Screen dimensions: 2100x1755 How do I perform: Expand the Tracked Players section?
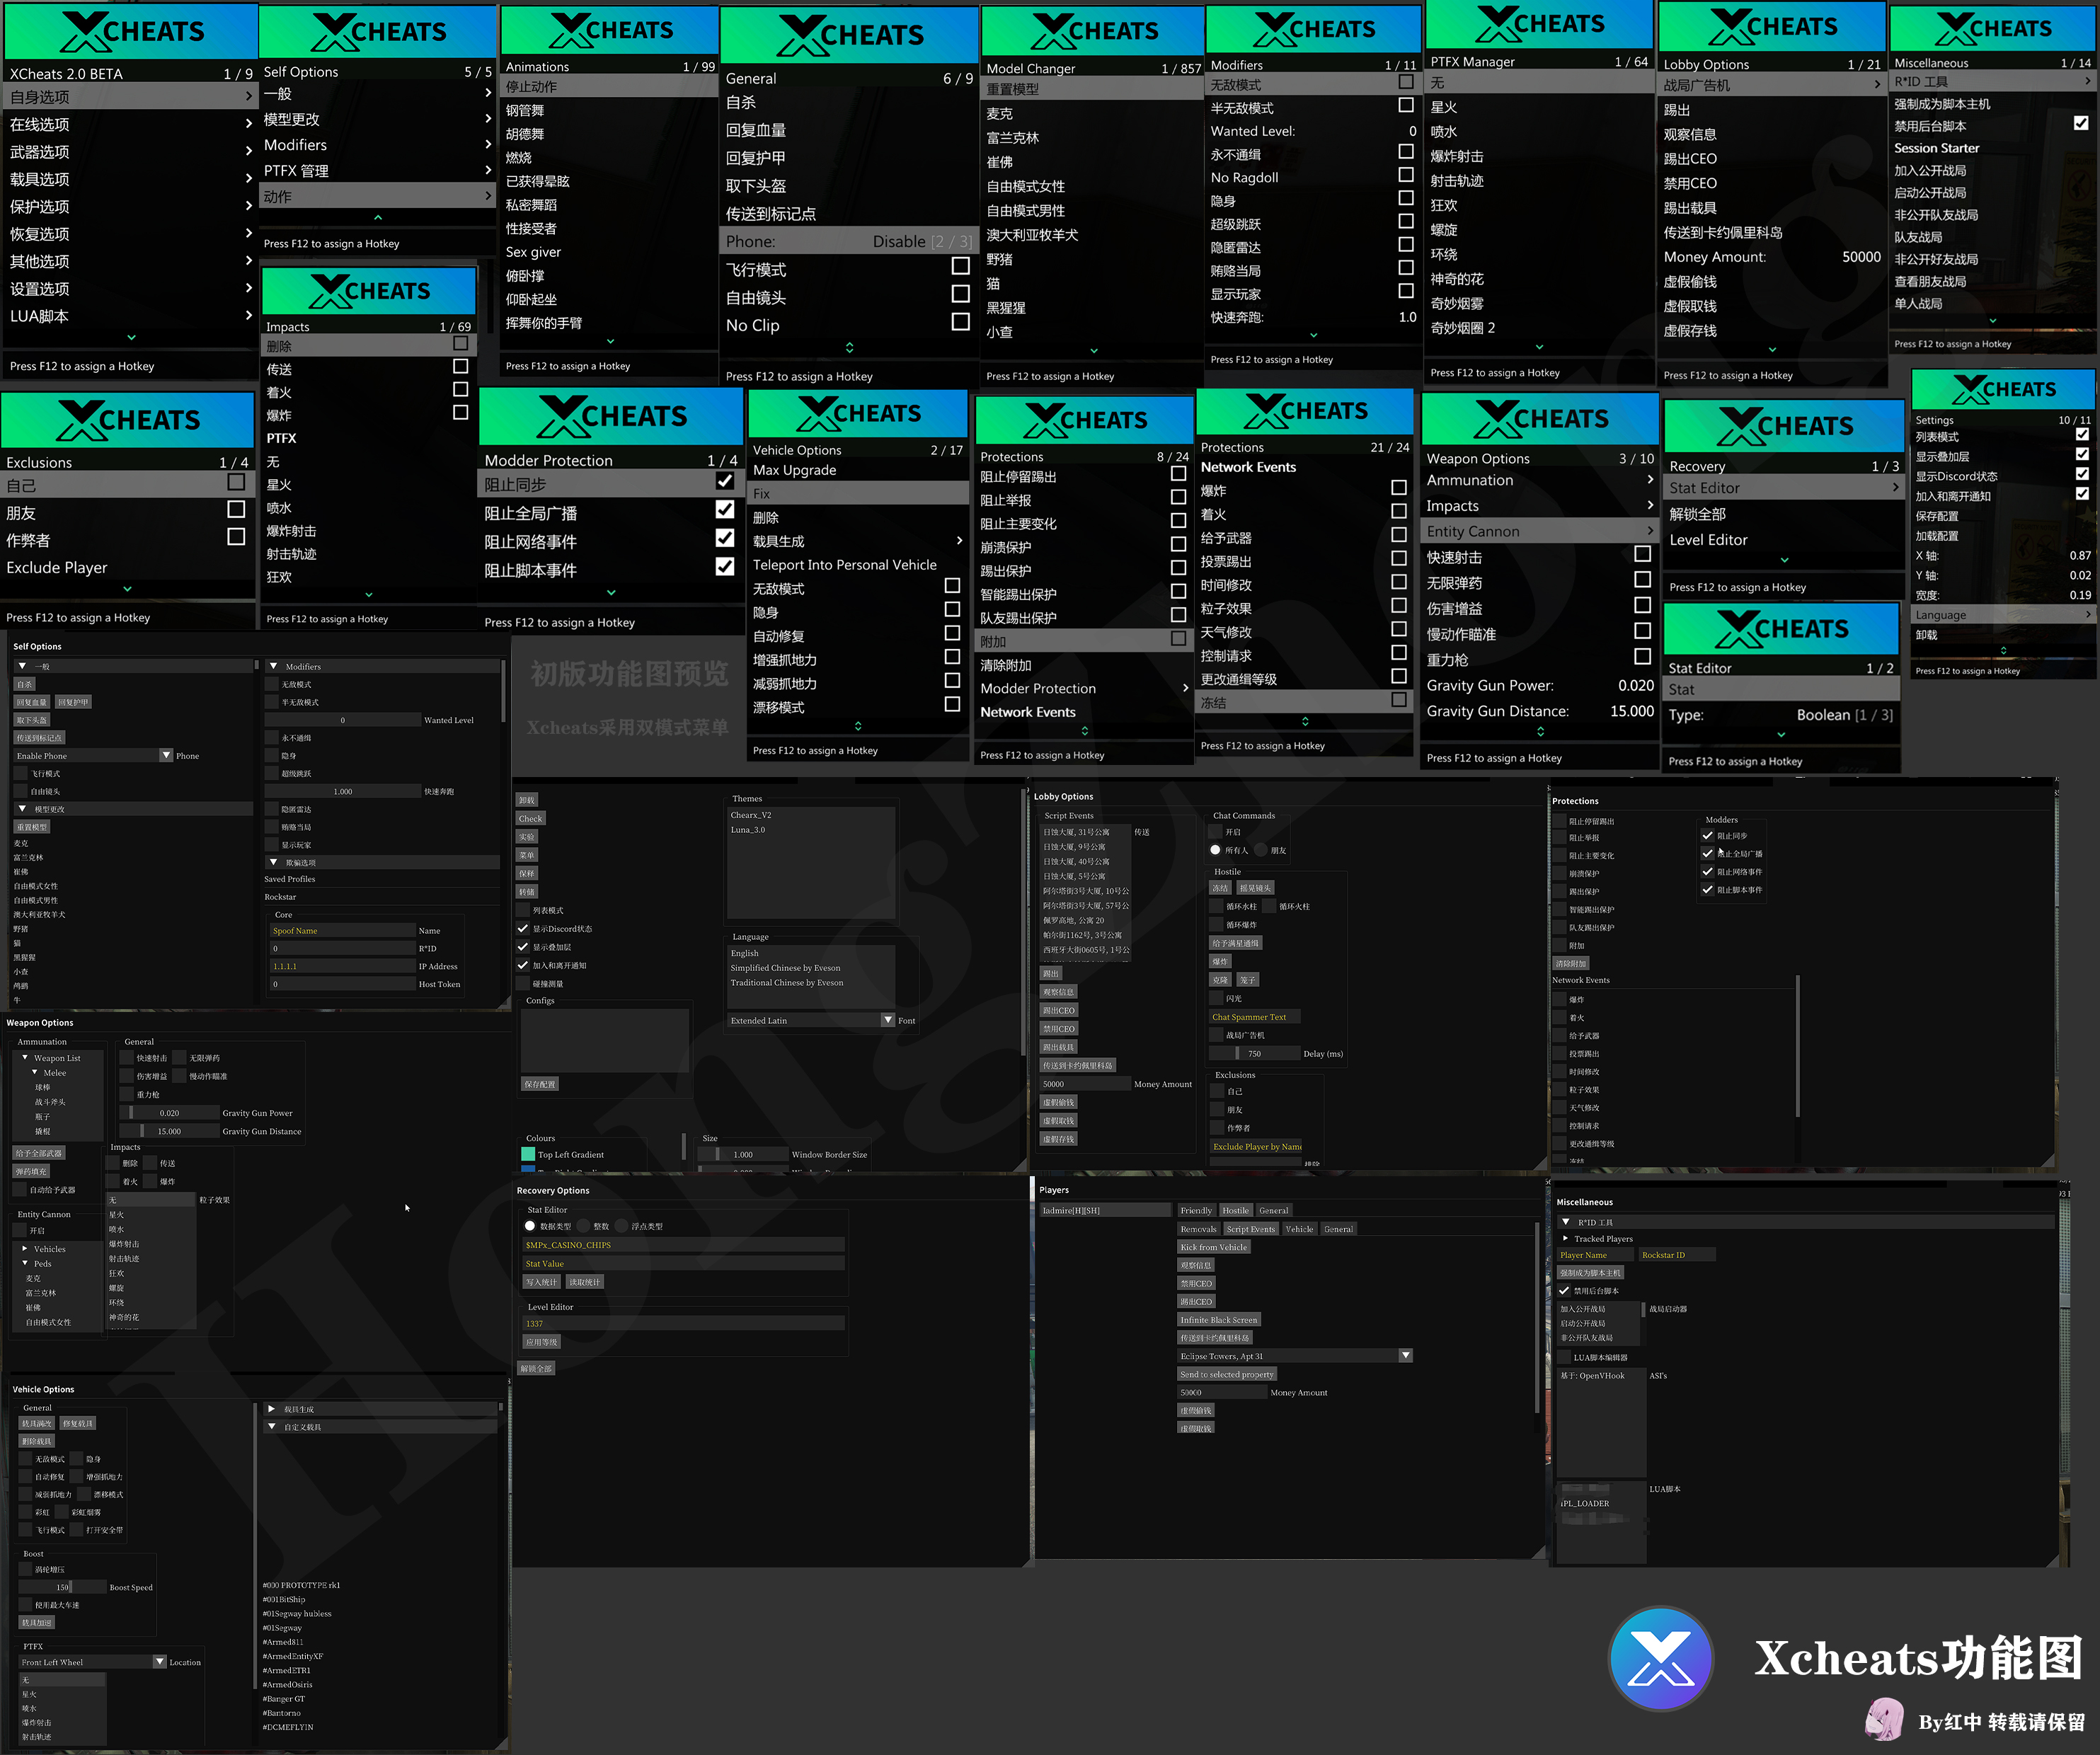tap(1566, 1238)
